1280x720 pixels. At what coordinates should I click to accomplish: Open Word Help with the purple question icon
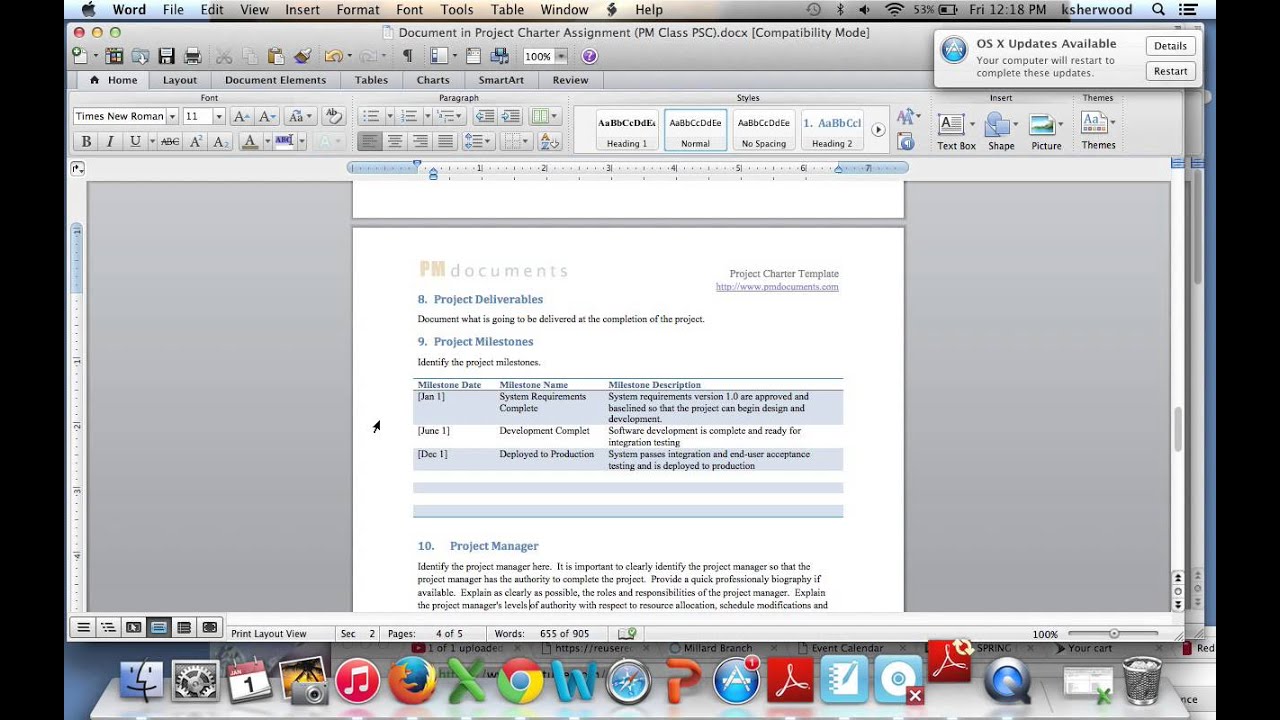pos(589,56)
